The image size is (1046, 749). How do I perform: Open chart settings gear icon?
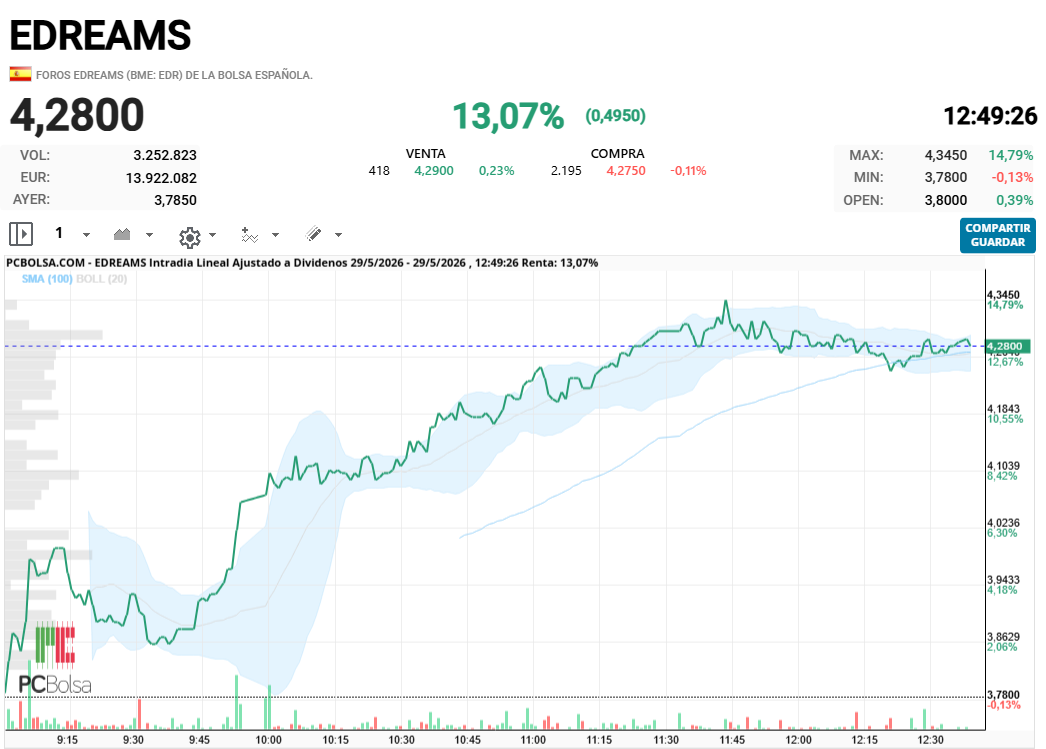(190, 237)
